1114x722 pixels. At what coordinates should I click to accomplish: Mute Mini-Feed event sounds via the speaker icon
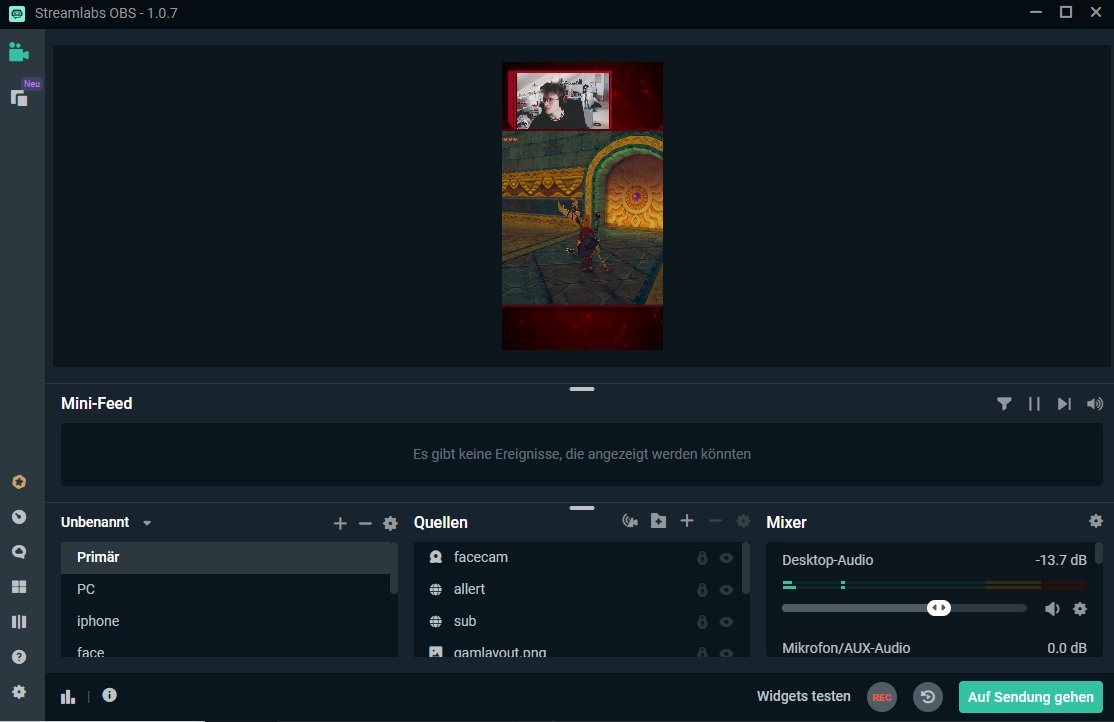pos(1094,404)
